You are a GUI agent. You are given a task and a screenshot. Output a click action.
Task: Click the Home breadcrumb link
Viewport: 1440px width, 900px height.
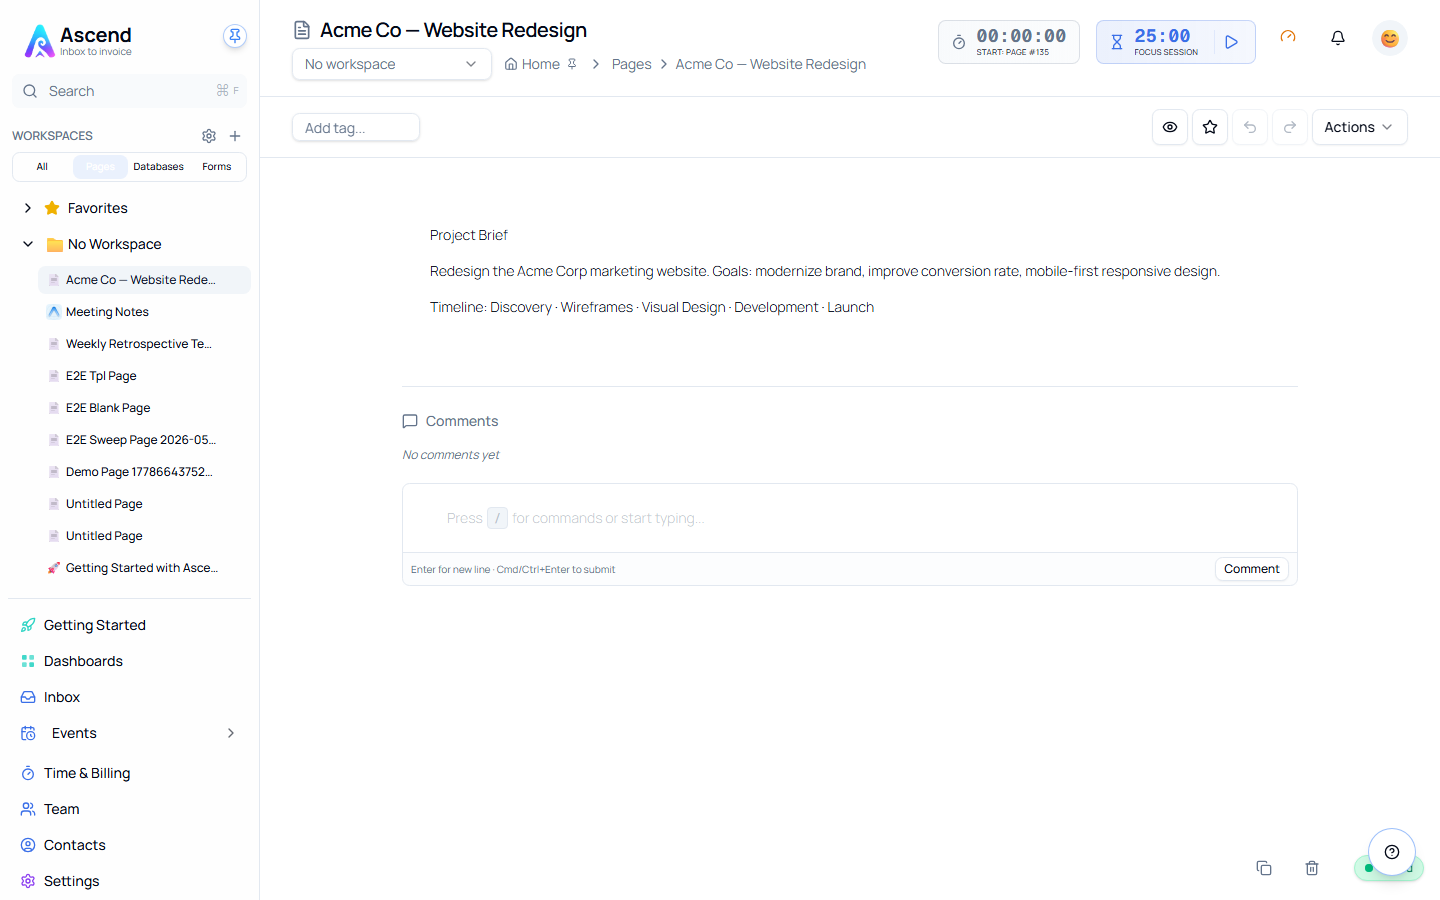pos(532,64)
